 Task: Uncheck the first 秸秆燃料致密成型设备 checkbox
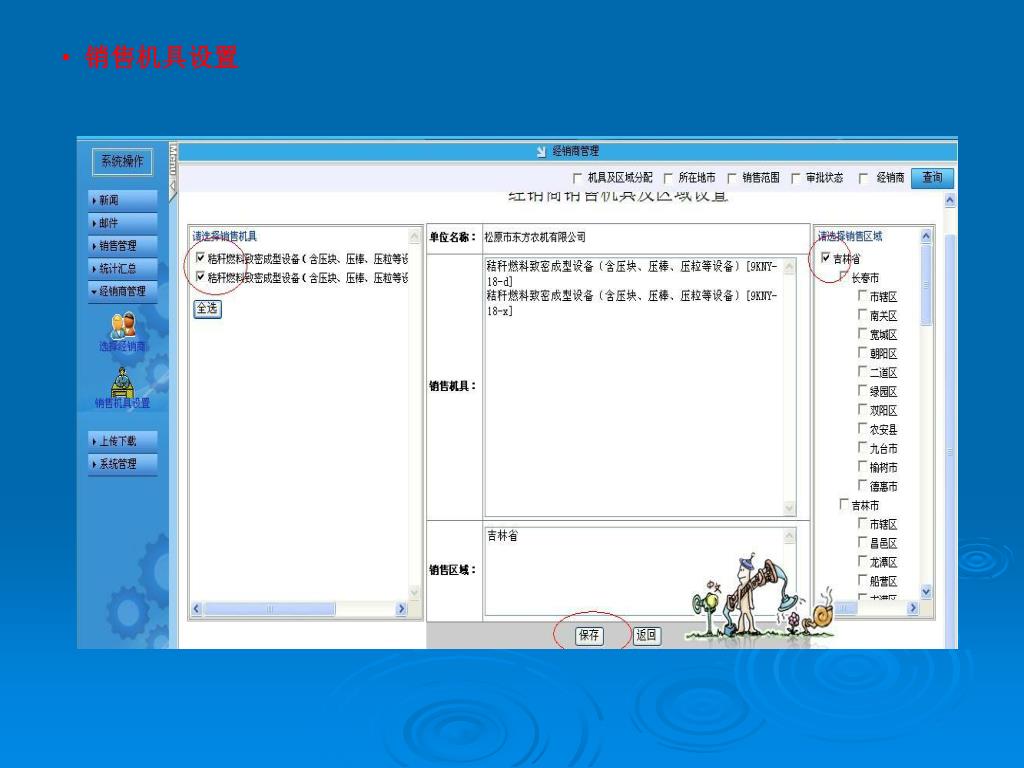200,258
